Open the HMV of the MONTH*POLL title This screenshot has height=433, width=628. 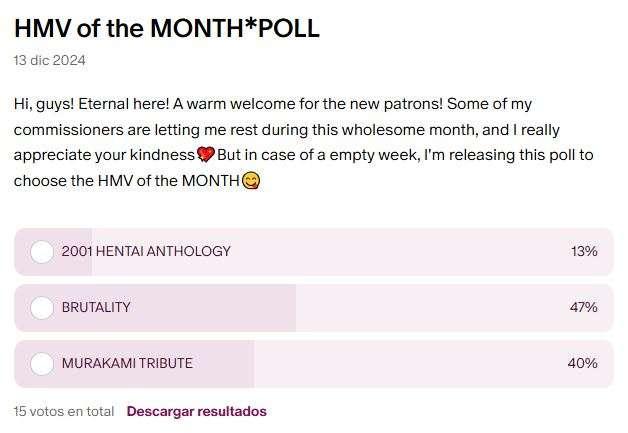(167, 28)
